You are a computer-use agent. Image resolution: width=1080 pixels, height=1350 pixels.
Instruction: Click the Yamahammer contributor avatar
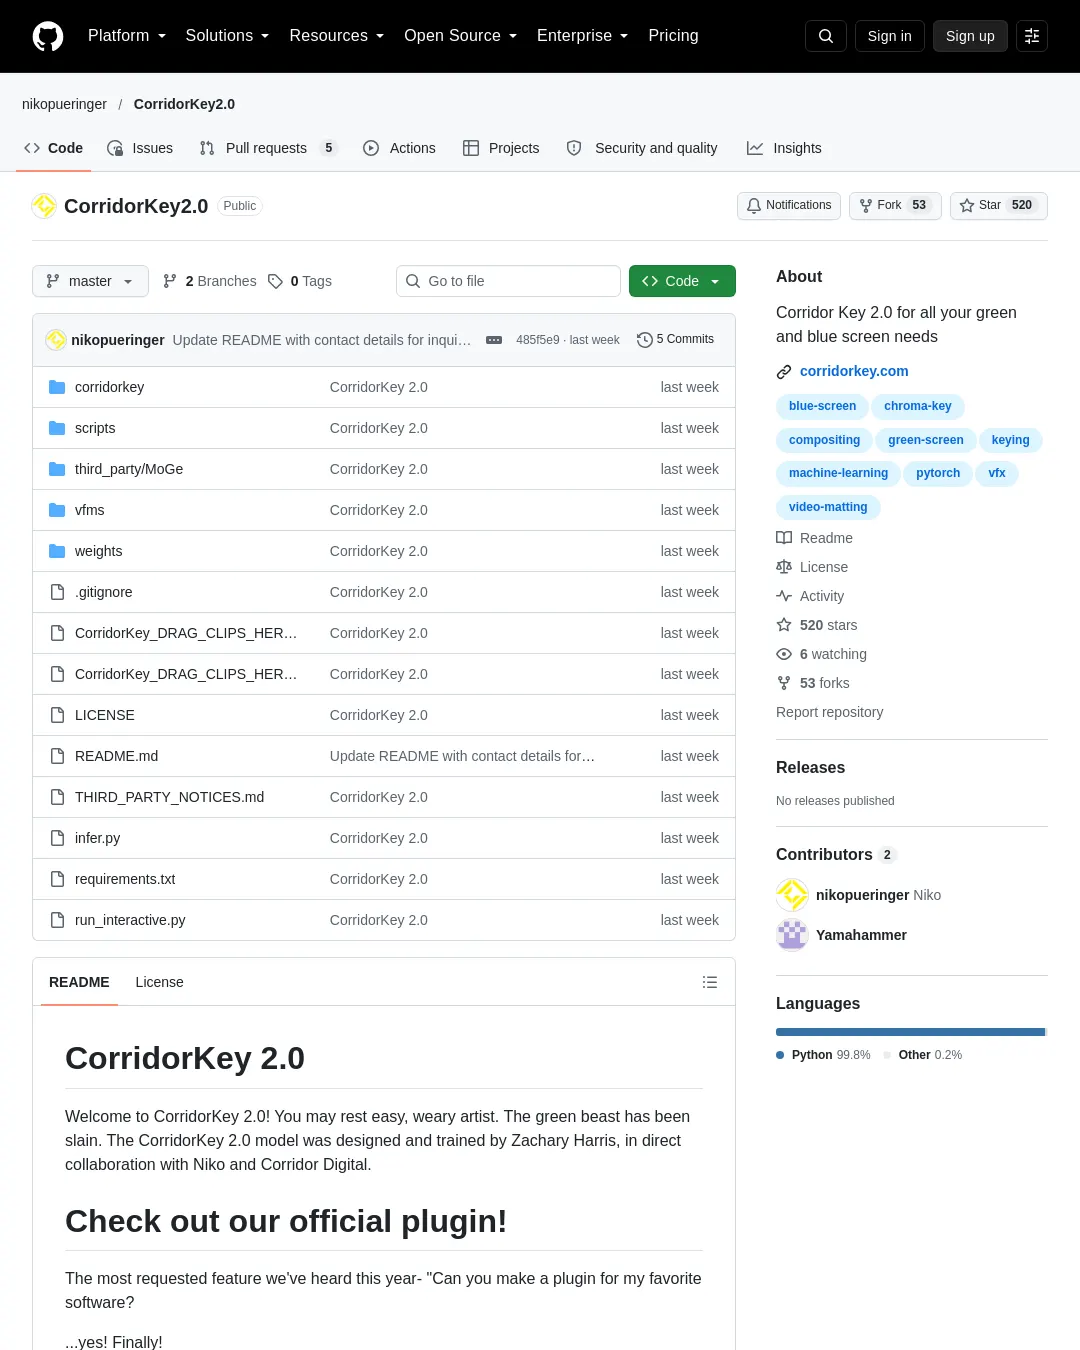coord(792,935)
